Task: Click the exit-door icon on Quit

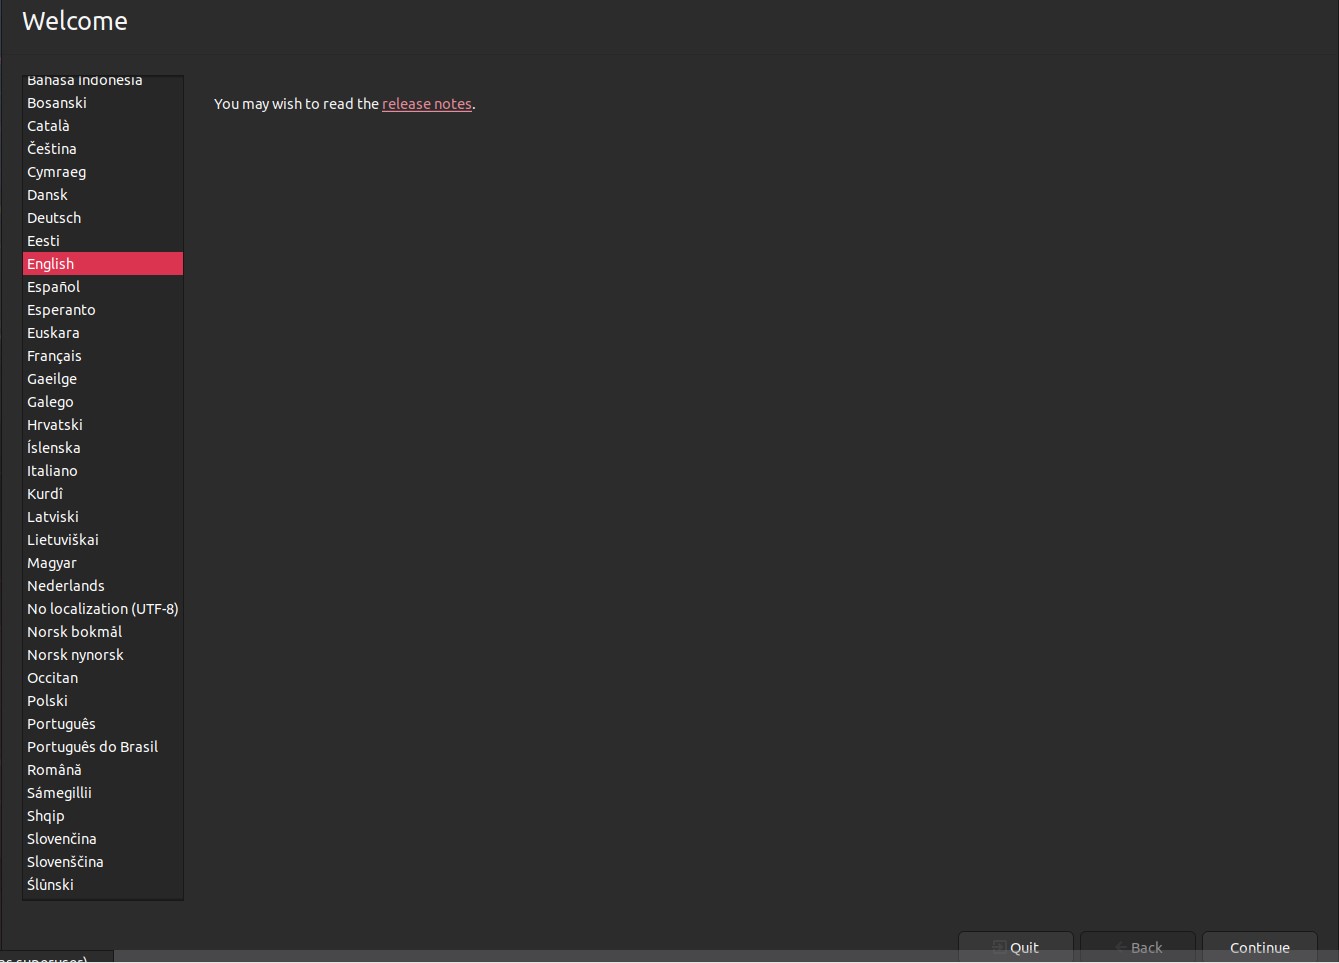Action: [999, 946]
